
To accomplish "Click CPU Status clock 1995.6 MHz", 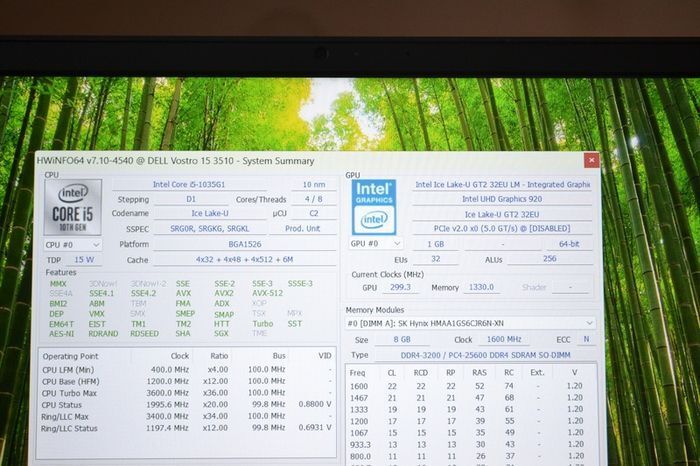I will [x=167, y=404].
